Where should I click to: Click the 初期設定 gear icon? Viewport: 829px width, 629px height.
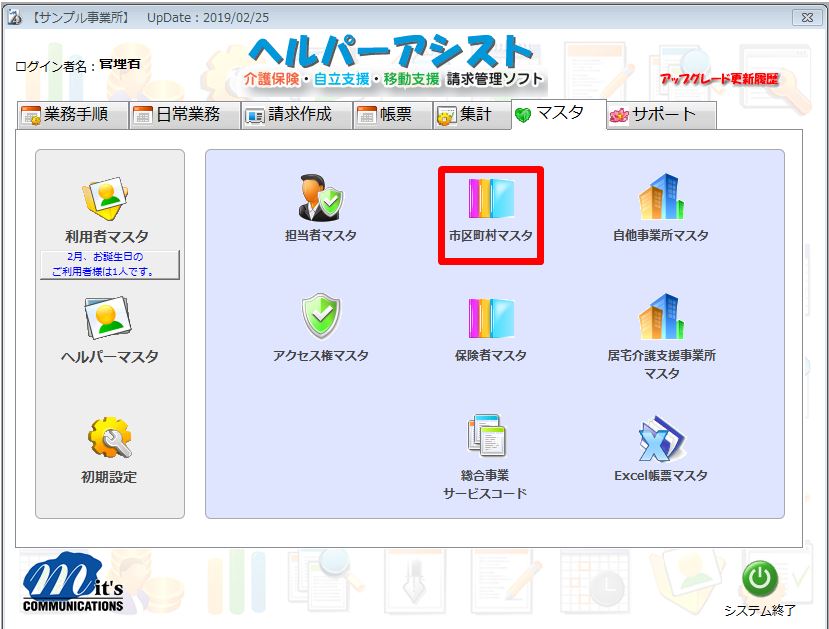point(109,440)
